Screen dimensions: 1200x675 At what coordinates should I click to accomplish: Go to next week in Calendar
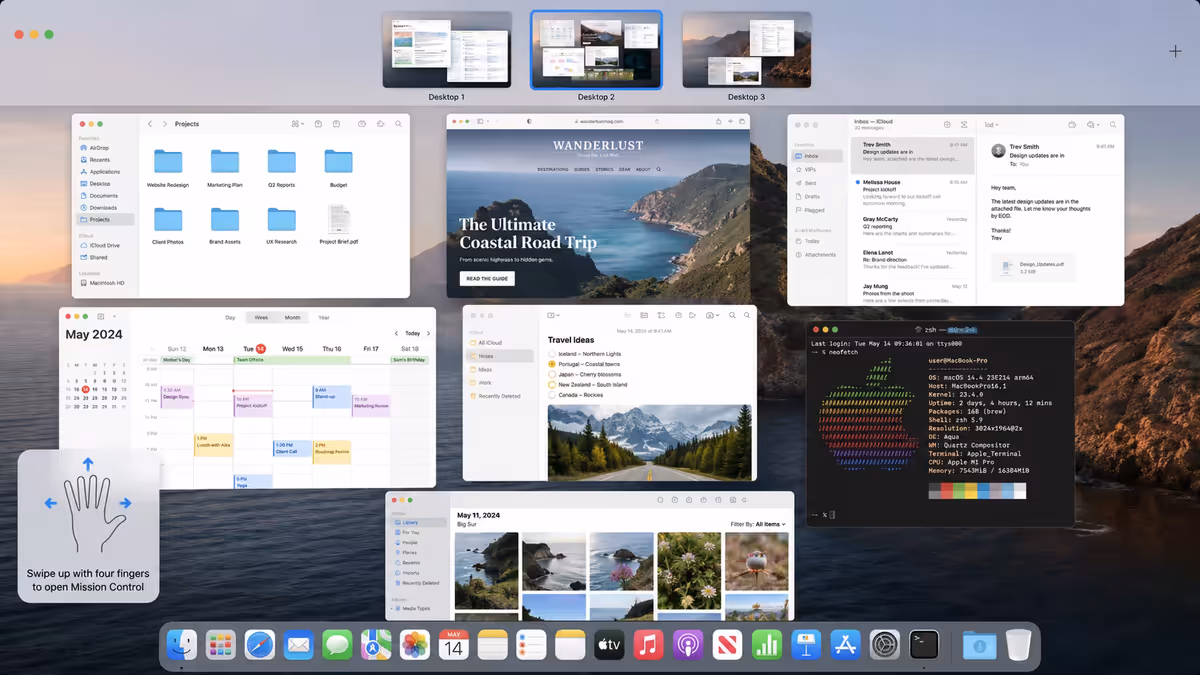point(429,333)
